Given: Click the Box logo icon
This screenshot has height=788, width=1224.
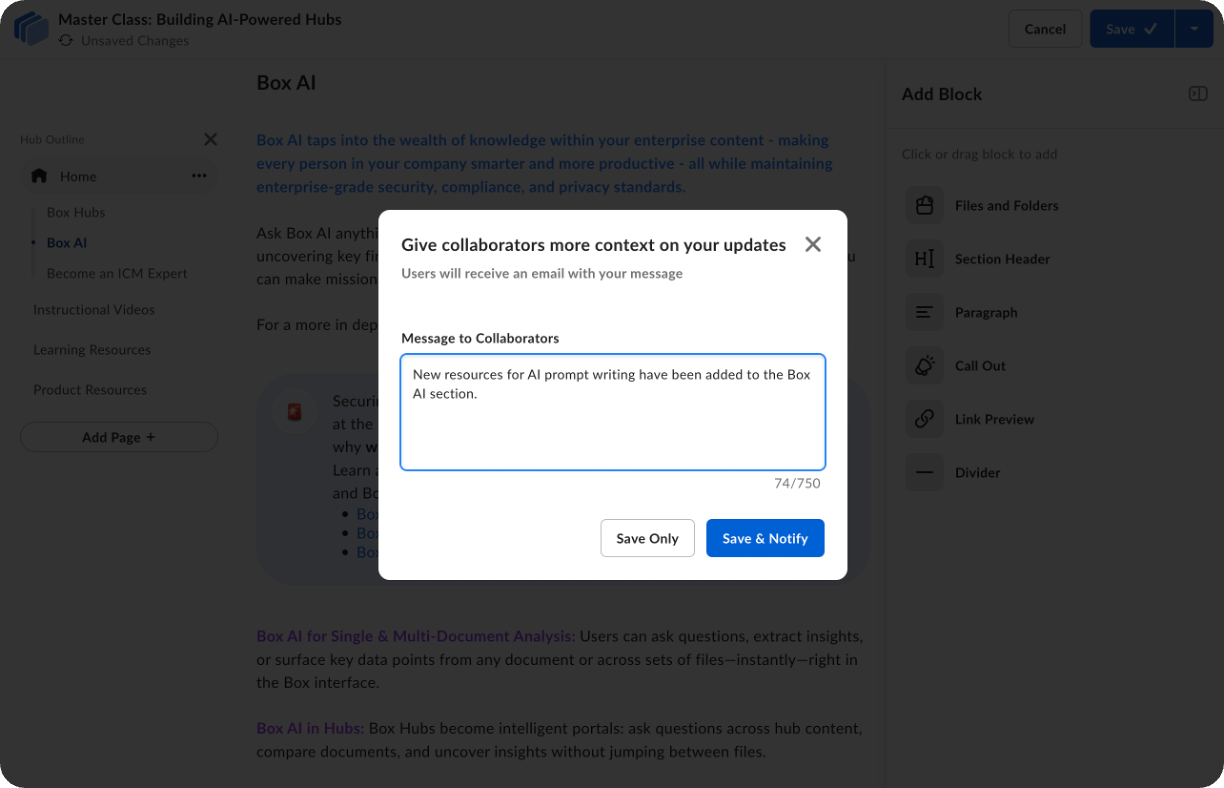Looking at the screenshot, I should [31, 29].
